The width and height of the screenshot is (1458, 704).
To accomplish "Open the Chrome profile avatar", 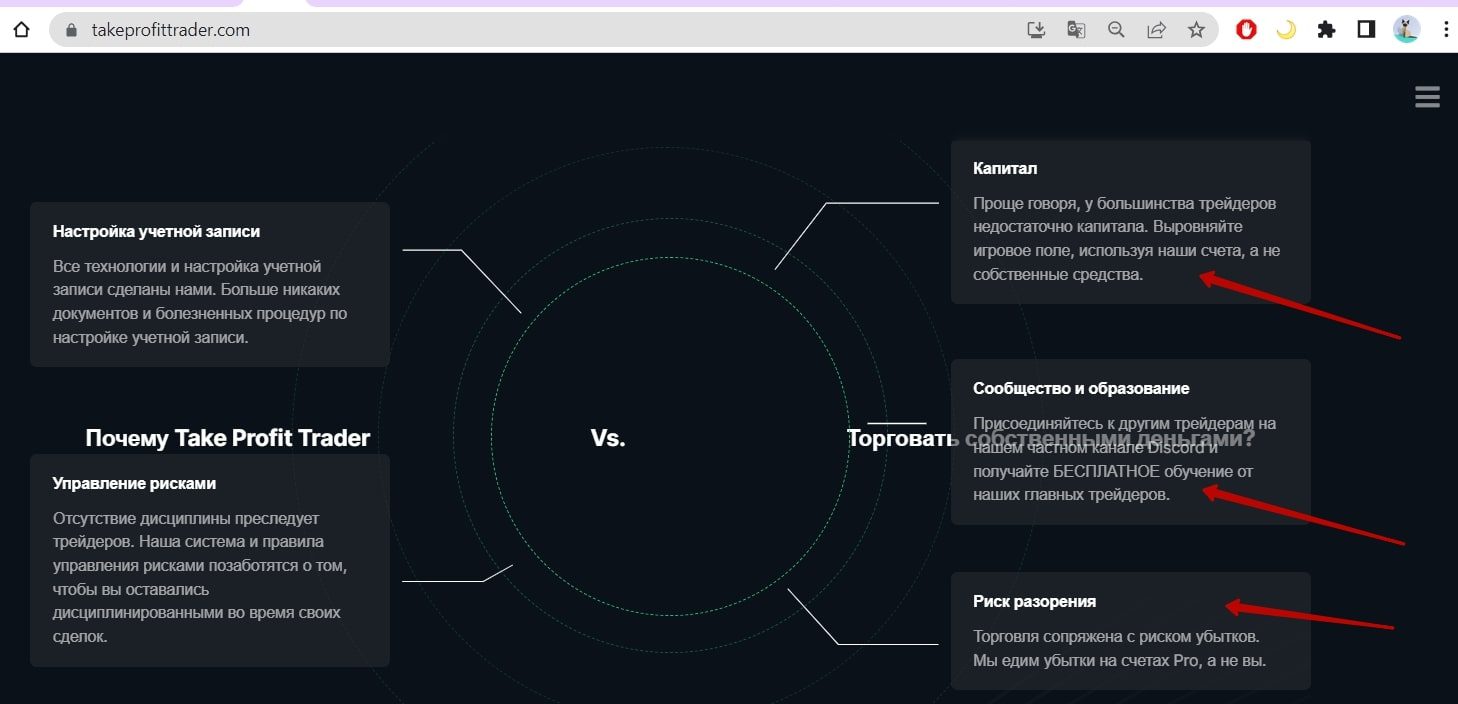I will [x=1406, y=30].
